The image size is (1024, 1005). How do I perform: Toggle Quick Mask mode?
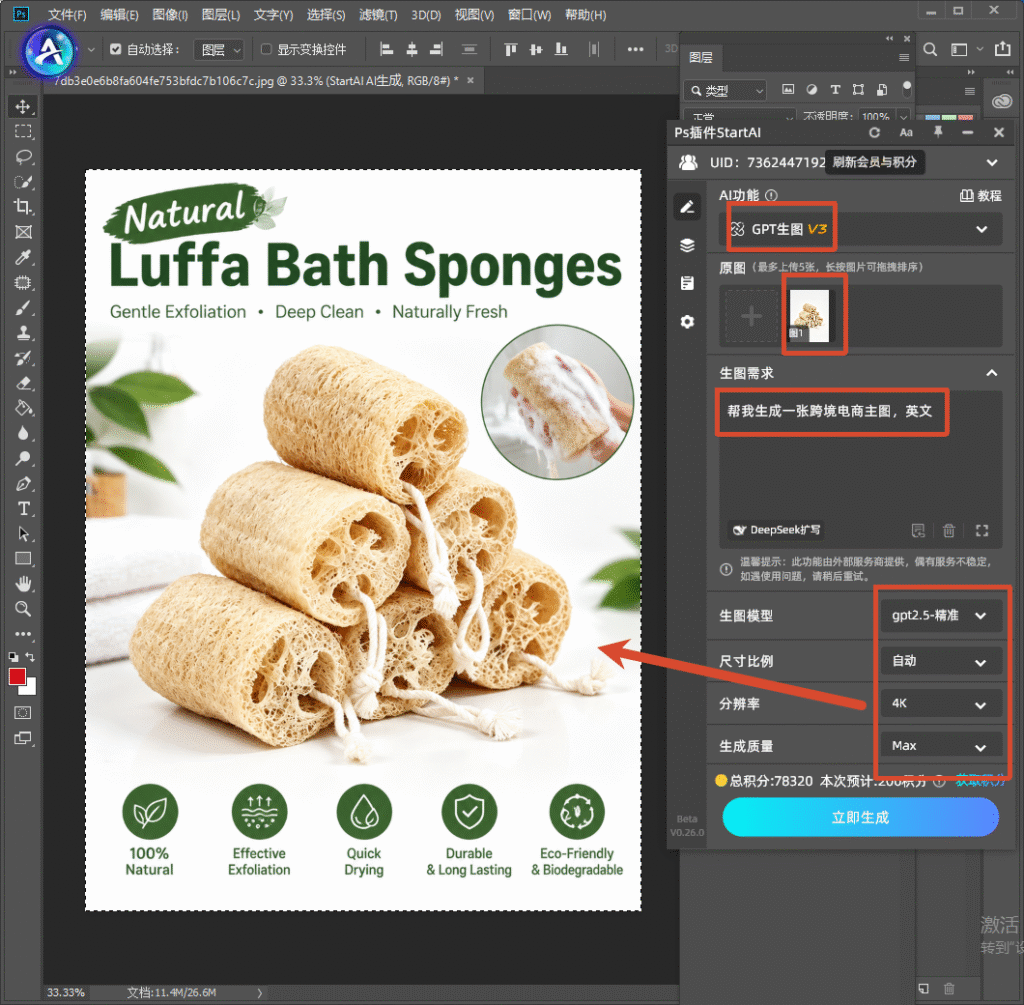[23, 712]
